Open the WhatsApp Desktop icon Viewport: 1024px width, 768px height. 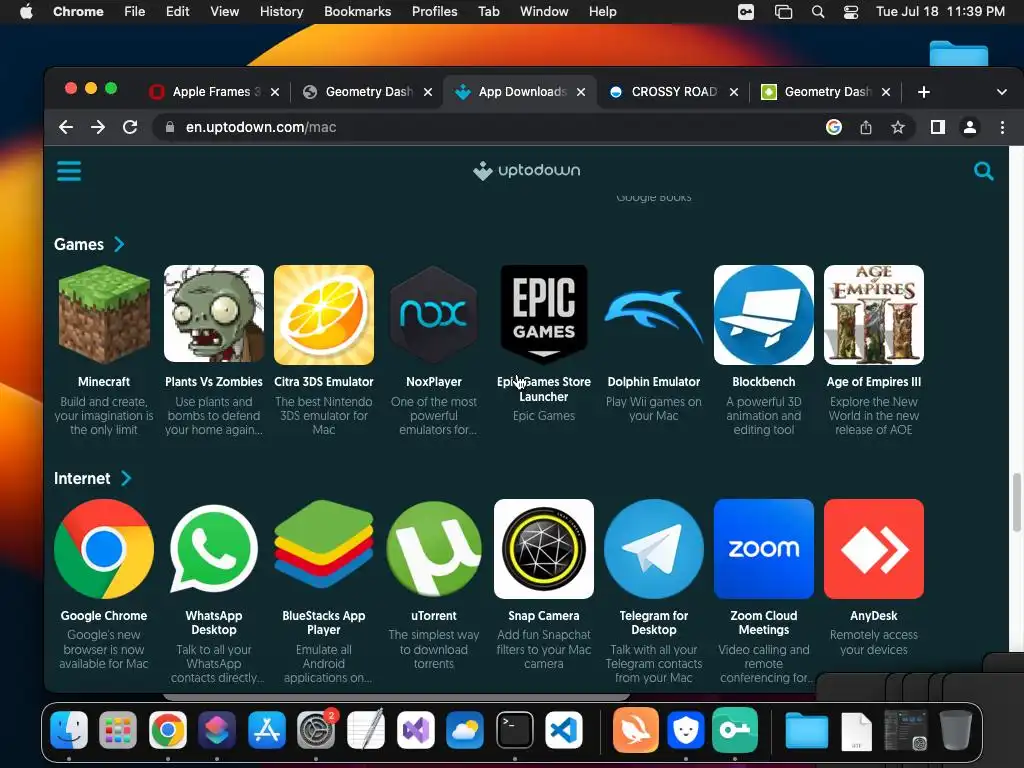pos(214,549)
